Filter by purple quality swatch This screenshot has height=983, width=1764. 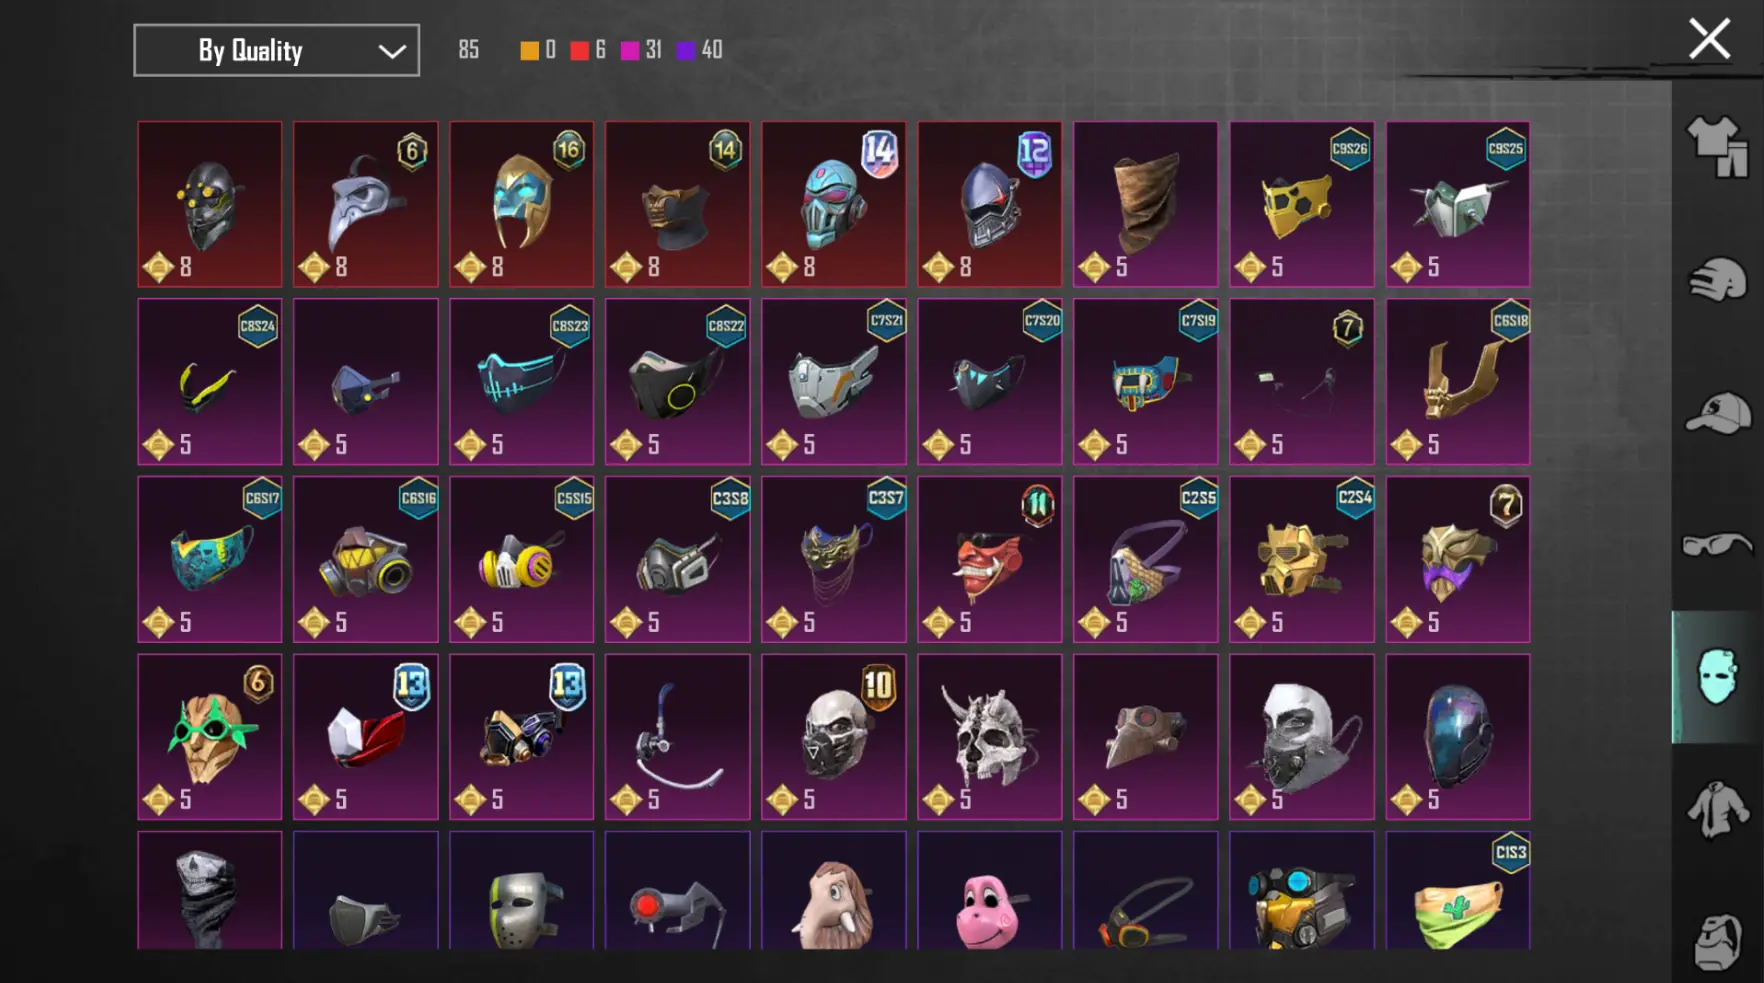tap(686, 50)
